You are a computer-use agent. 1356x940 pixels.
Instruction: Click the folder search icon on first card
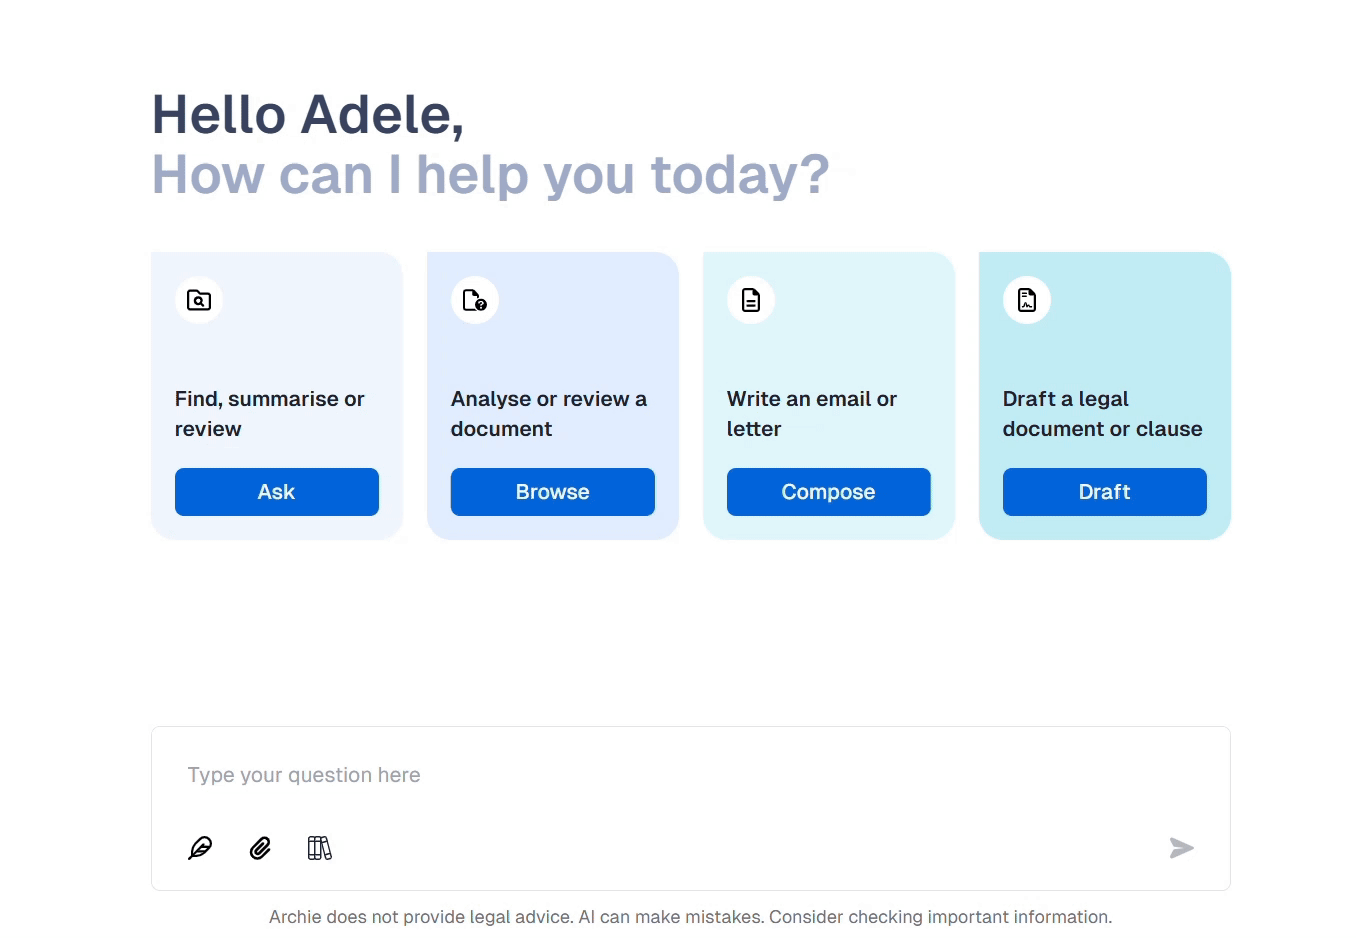tap(199, 300)
